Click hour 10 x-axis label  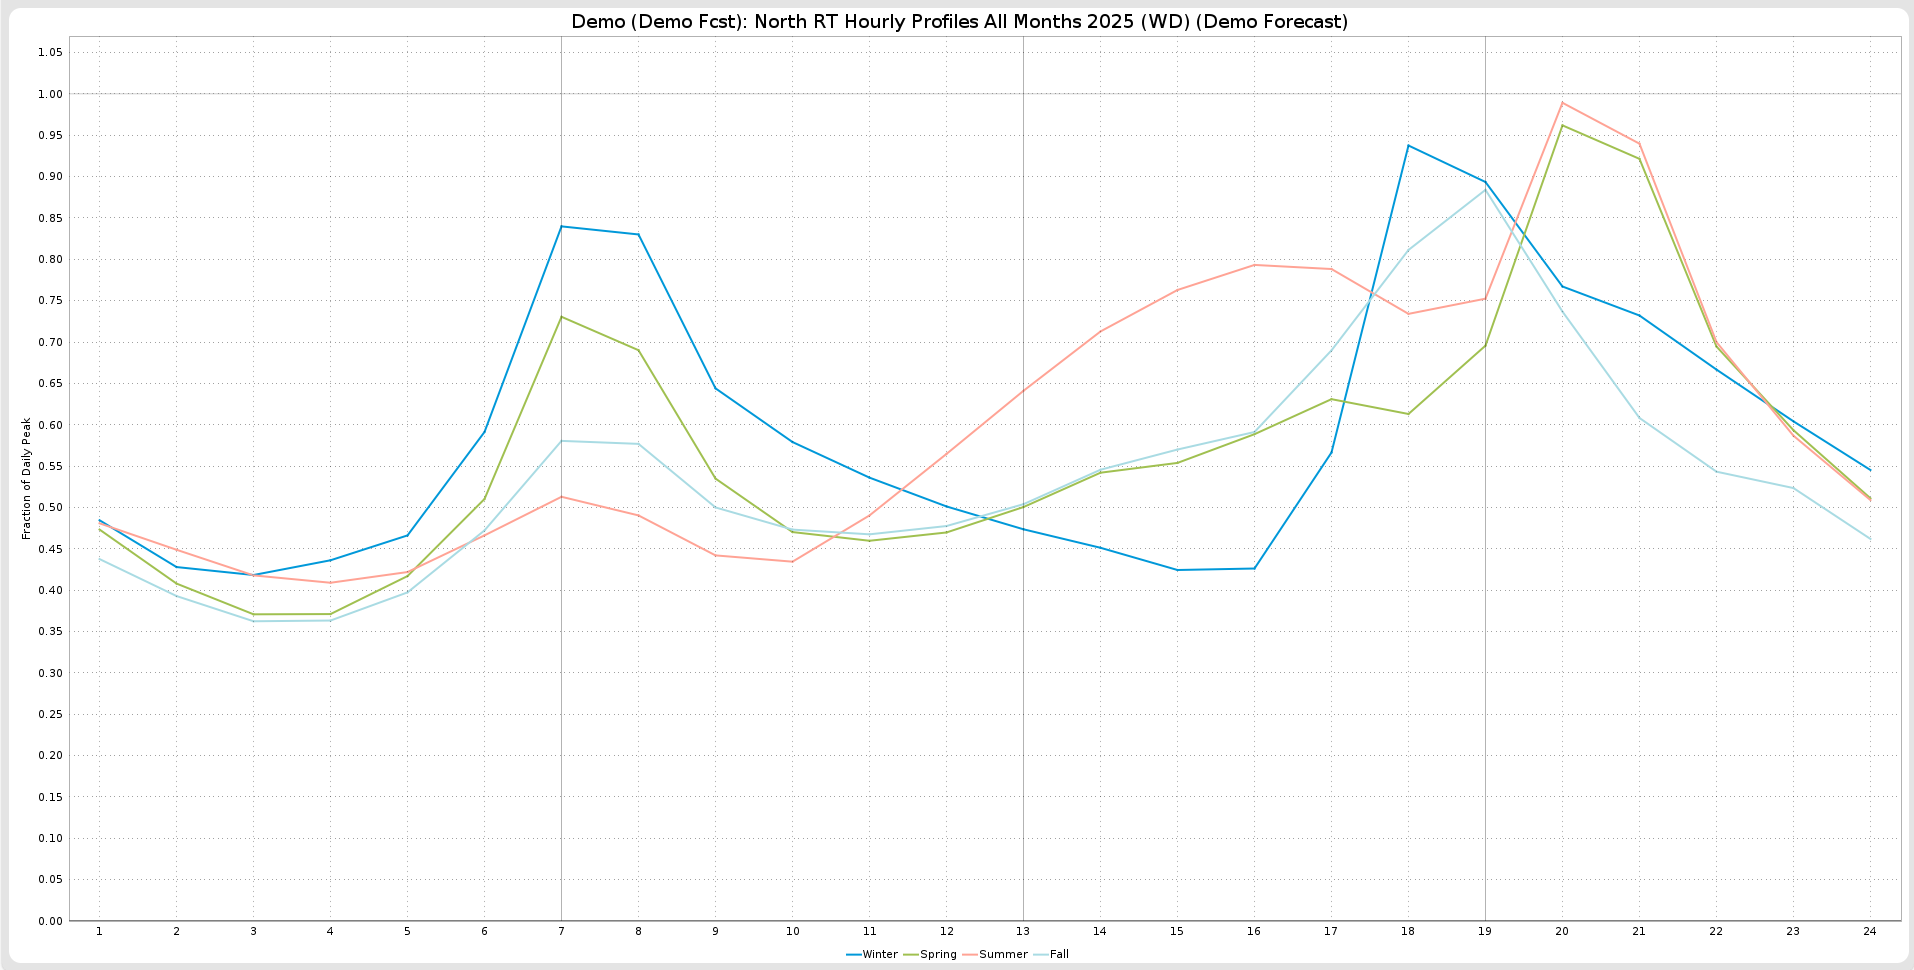[792, 931]
